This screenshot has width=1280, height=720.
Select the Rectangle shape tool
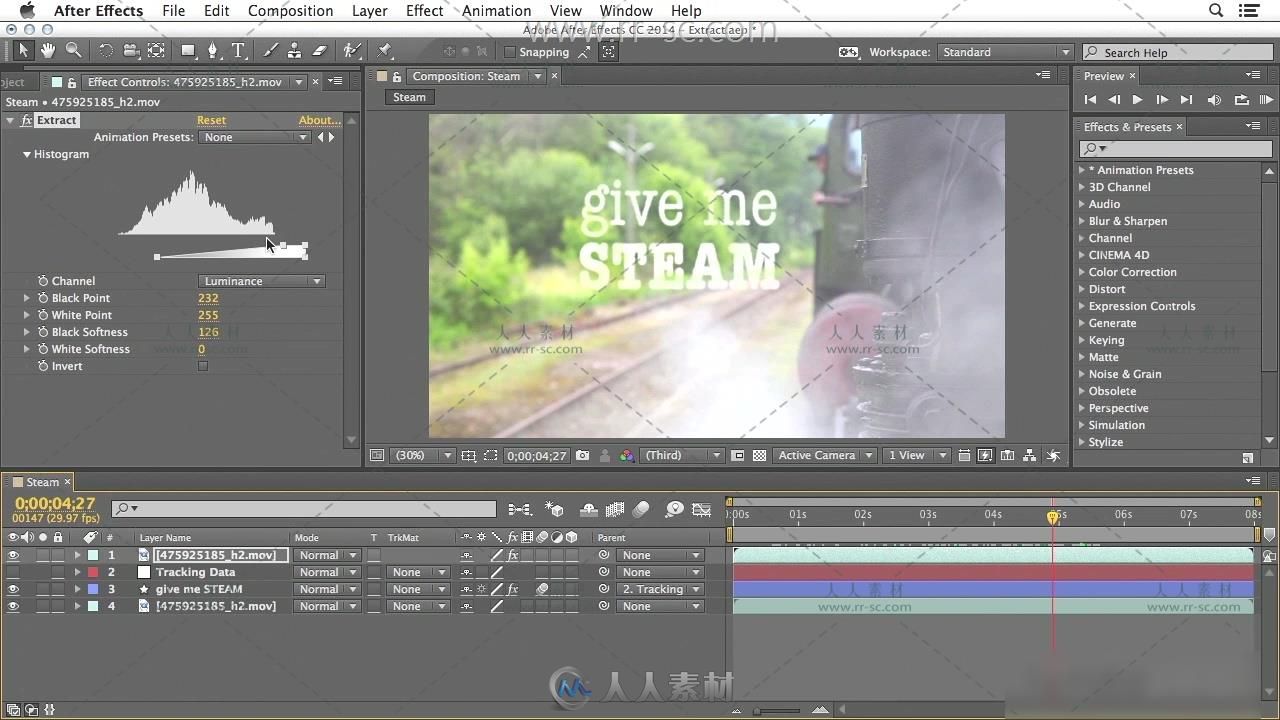(188, 50)
